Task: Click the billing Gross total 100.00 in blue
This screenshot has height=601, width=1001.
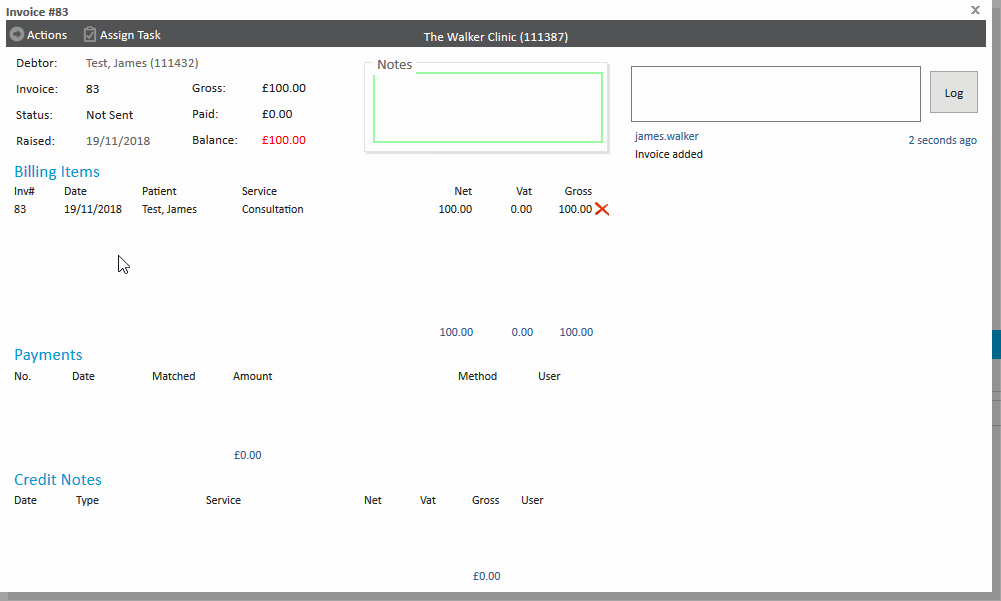Action: point(576,332)
